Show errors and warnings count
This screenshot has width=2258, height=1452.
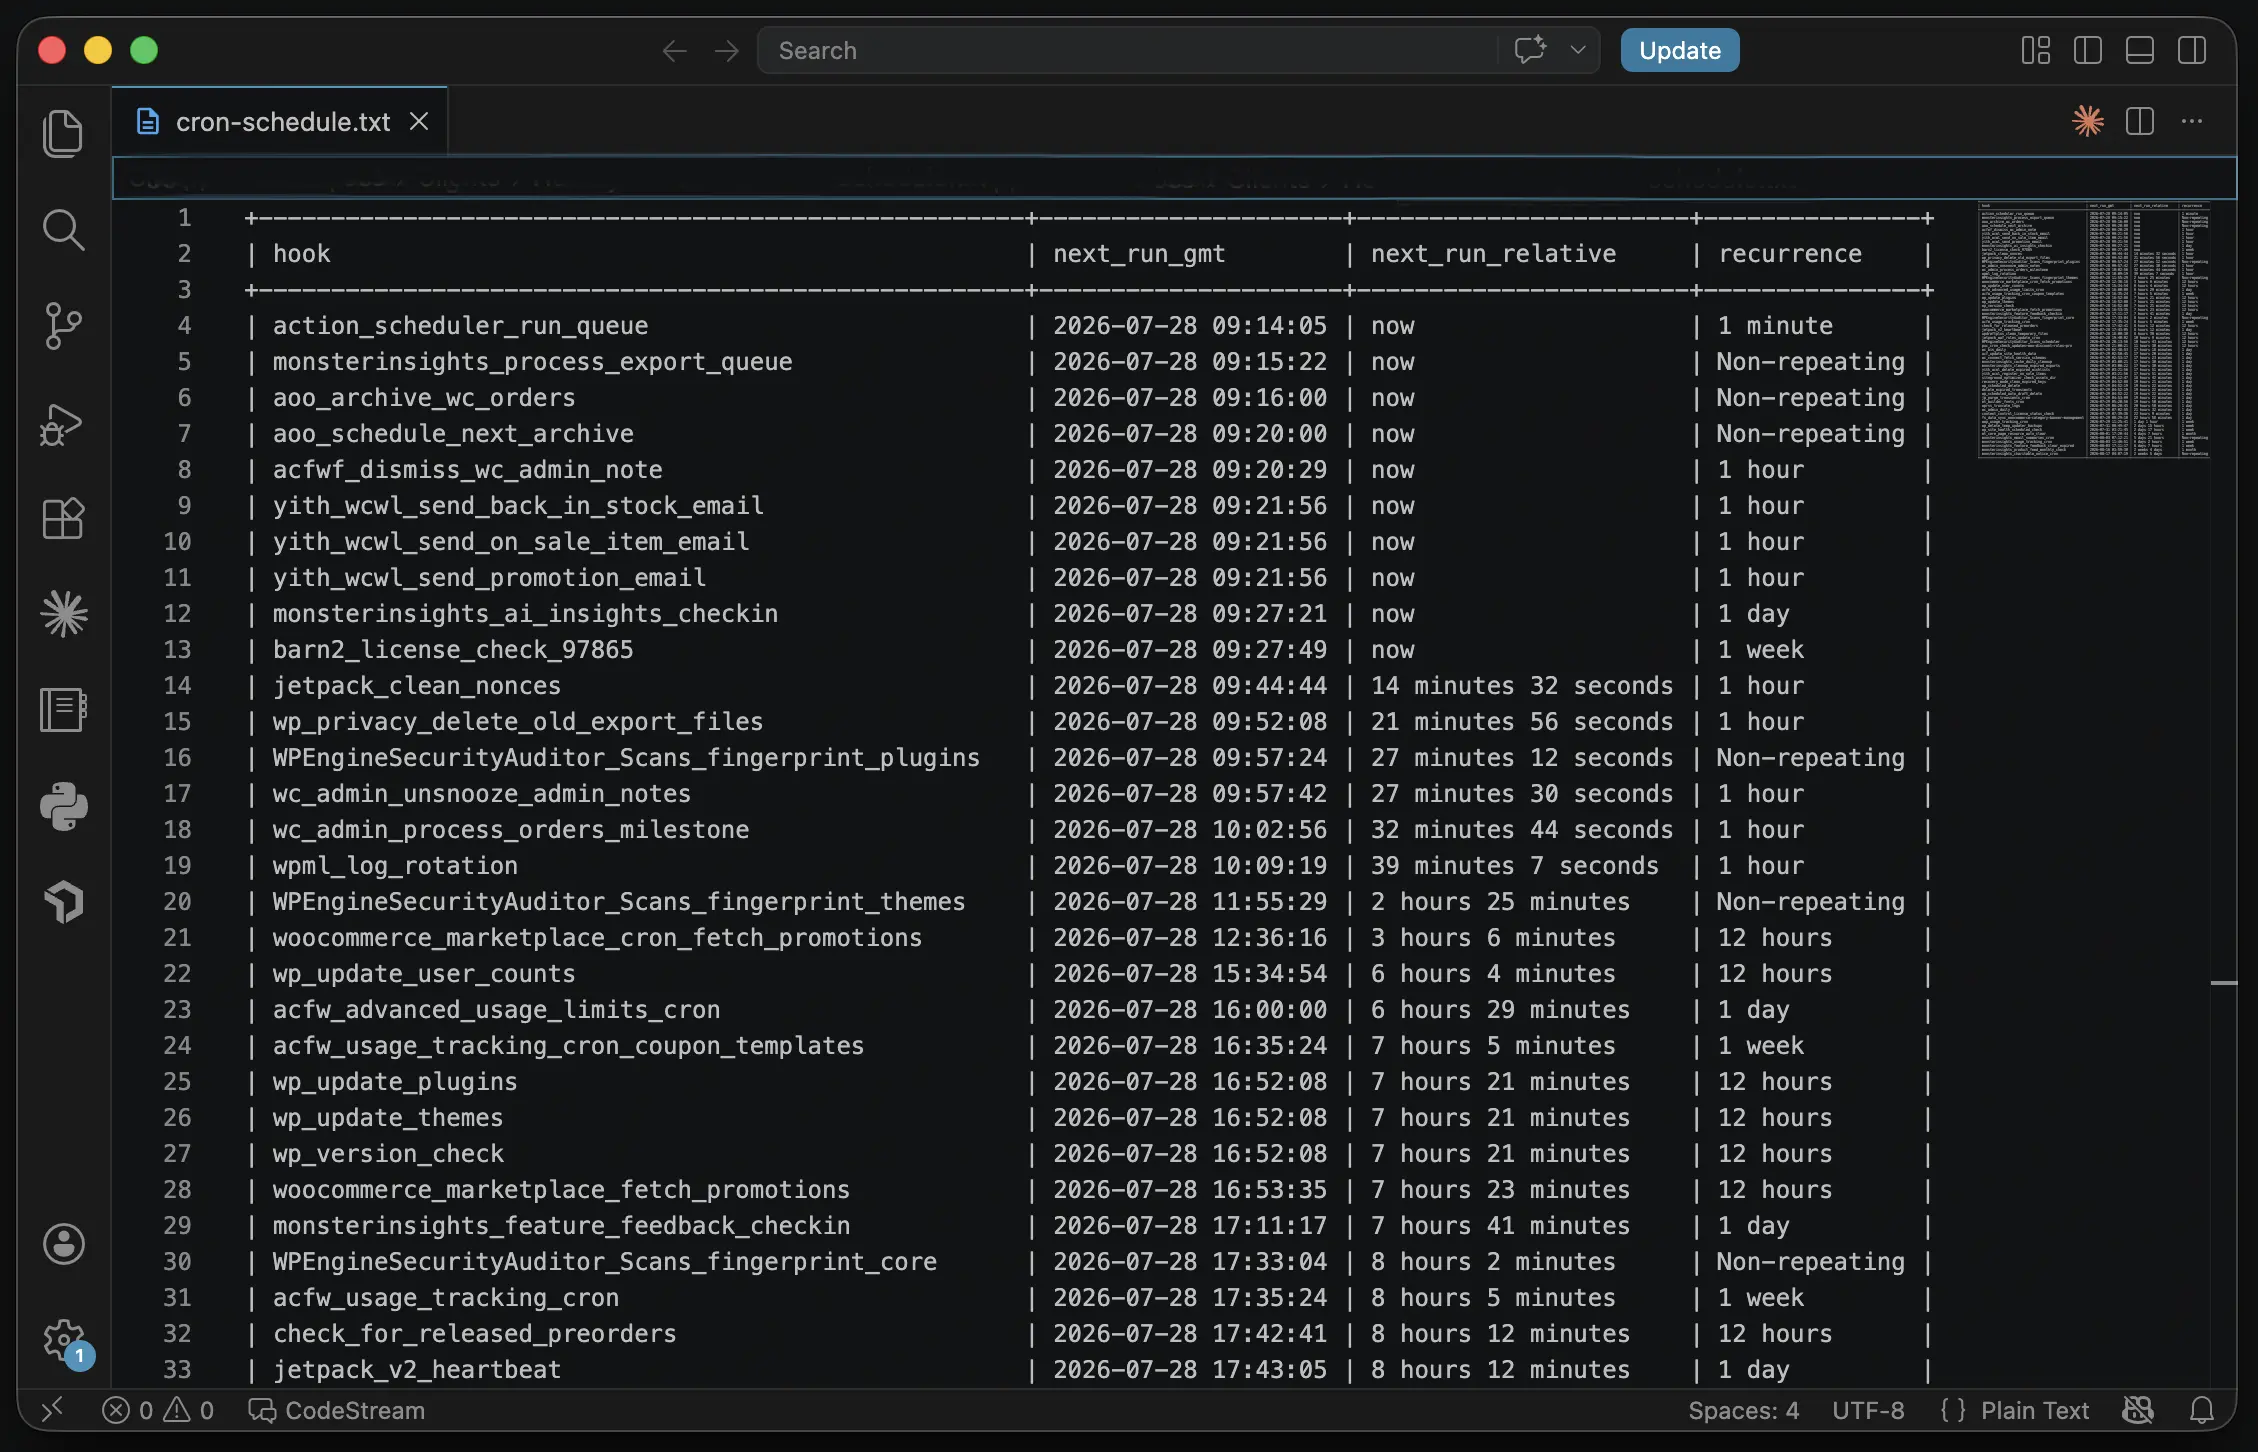coord(158,1410)
